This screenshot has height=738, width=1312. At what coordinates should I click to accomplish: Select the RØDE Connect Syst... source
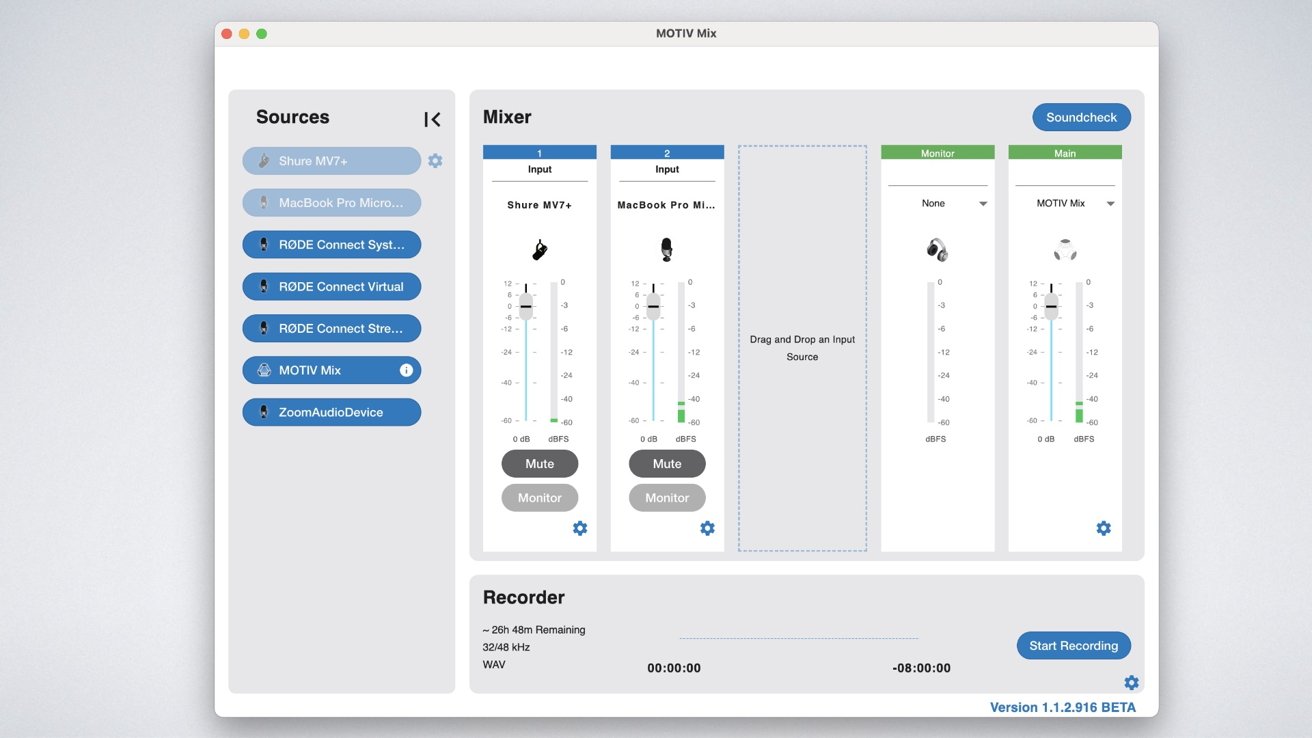pos(331,245)
